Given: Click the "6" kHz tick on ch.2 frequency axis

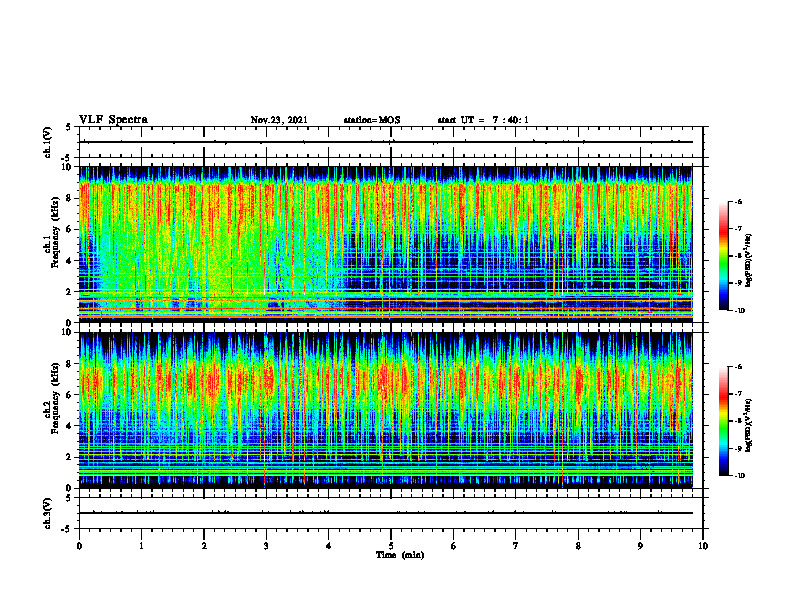Looking at the screenshot, I should point(70,395).
